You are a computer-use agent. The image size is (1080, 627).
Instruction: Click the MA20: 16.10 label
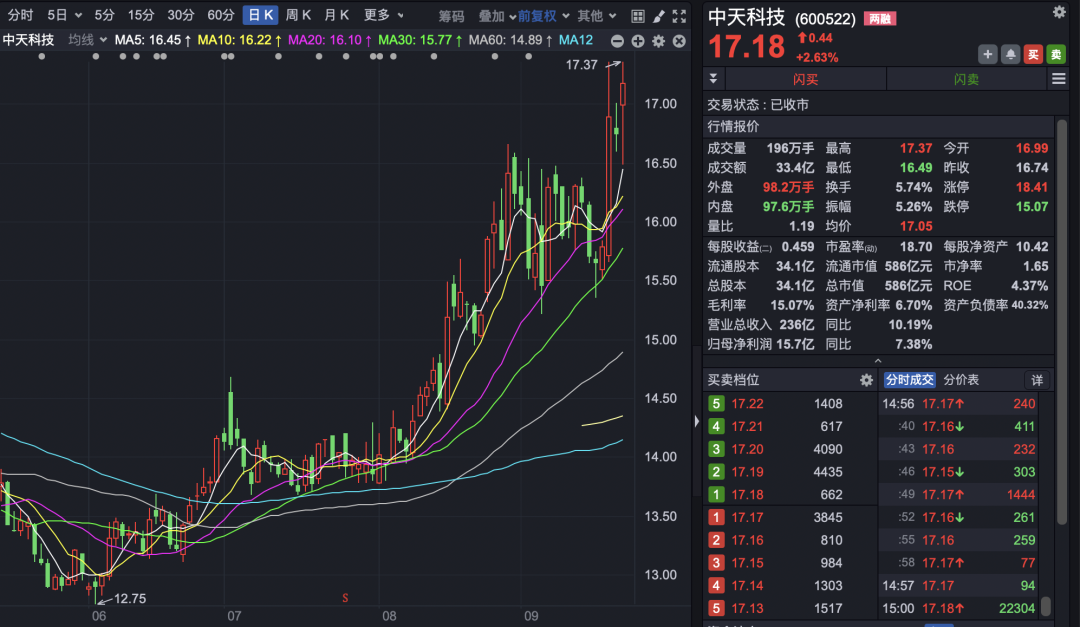pos(330,41)
